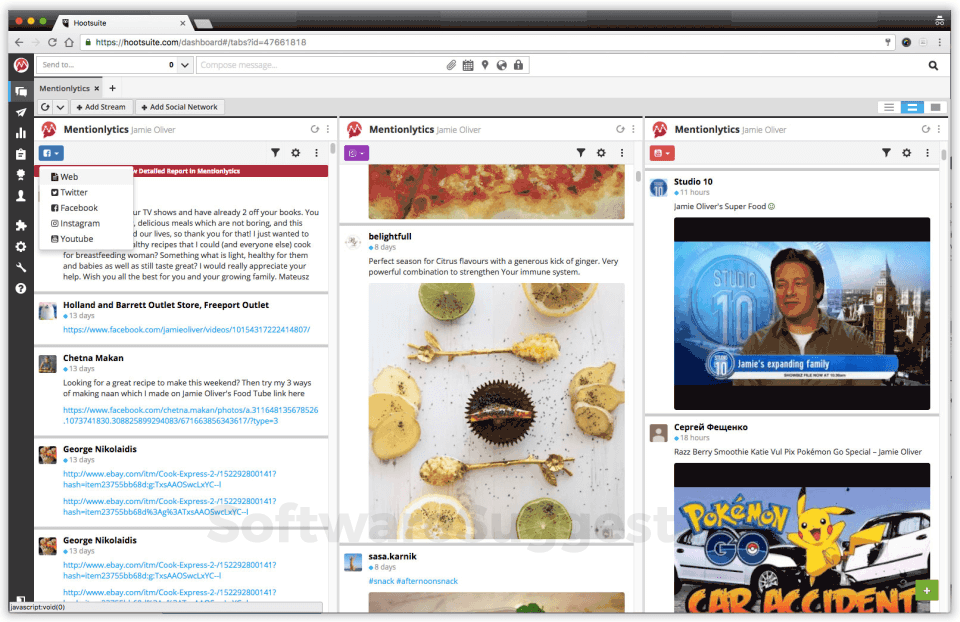
Task: Switch to standard stream view
Action: [x=912, y=107]
